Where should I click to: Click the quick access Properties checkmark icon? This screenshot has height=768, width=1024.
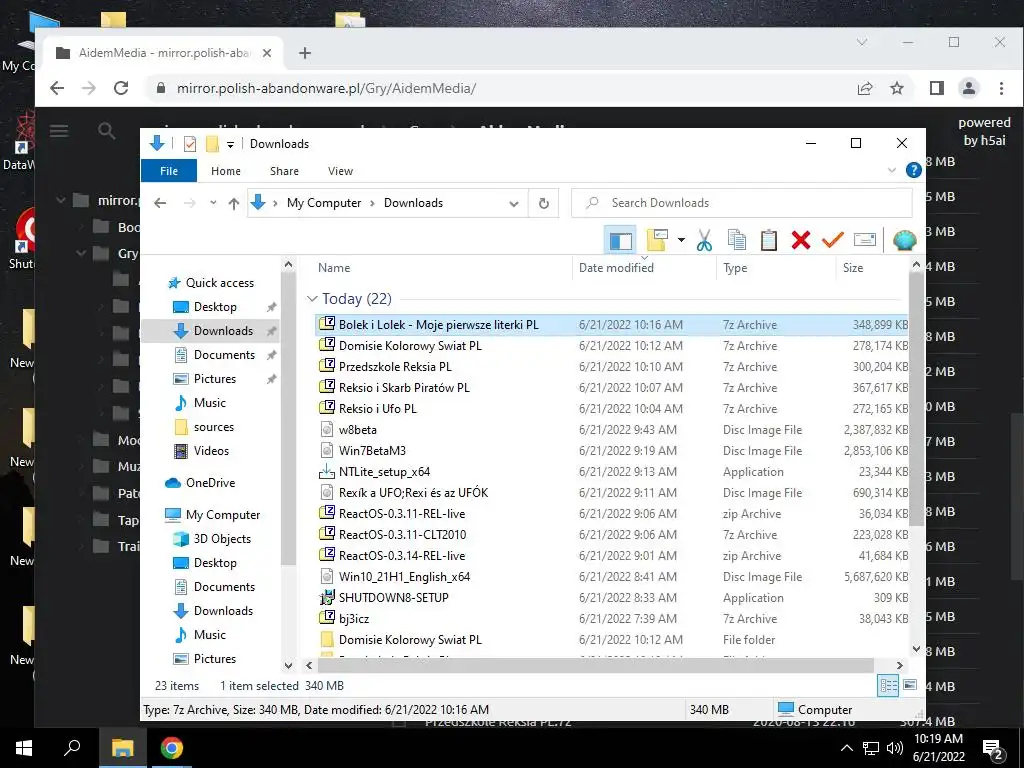click(x=190, y=144)
